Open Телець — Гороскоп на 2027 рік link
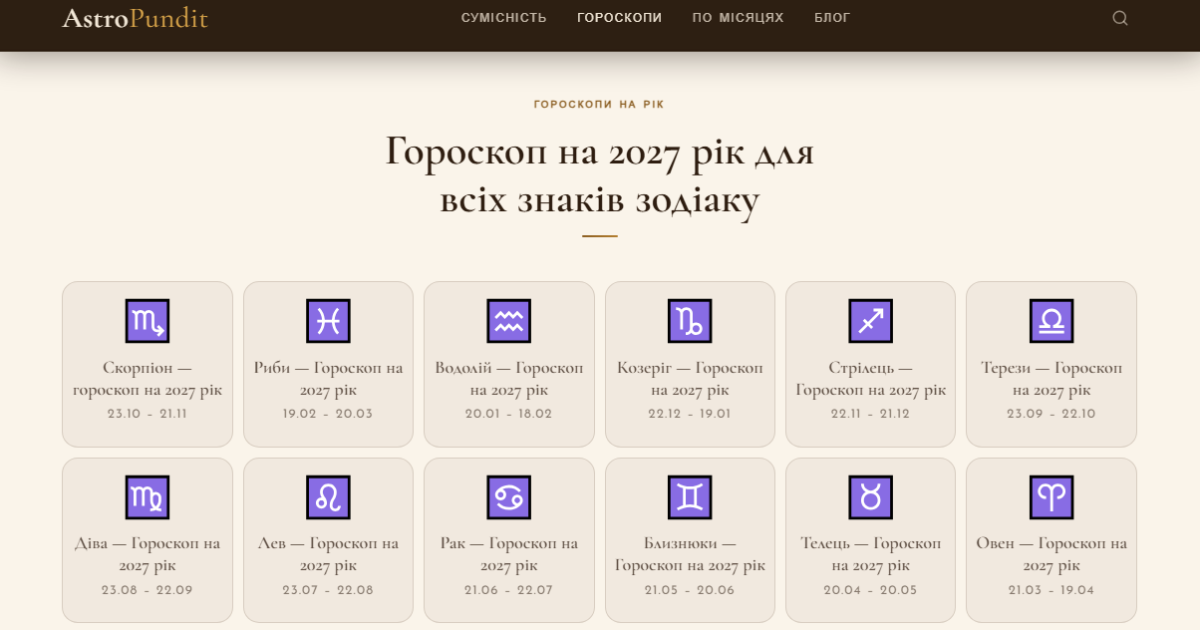Screen dimensions: 1200x630 870,555
